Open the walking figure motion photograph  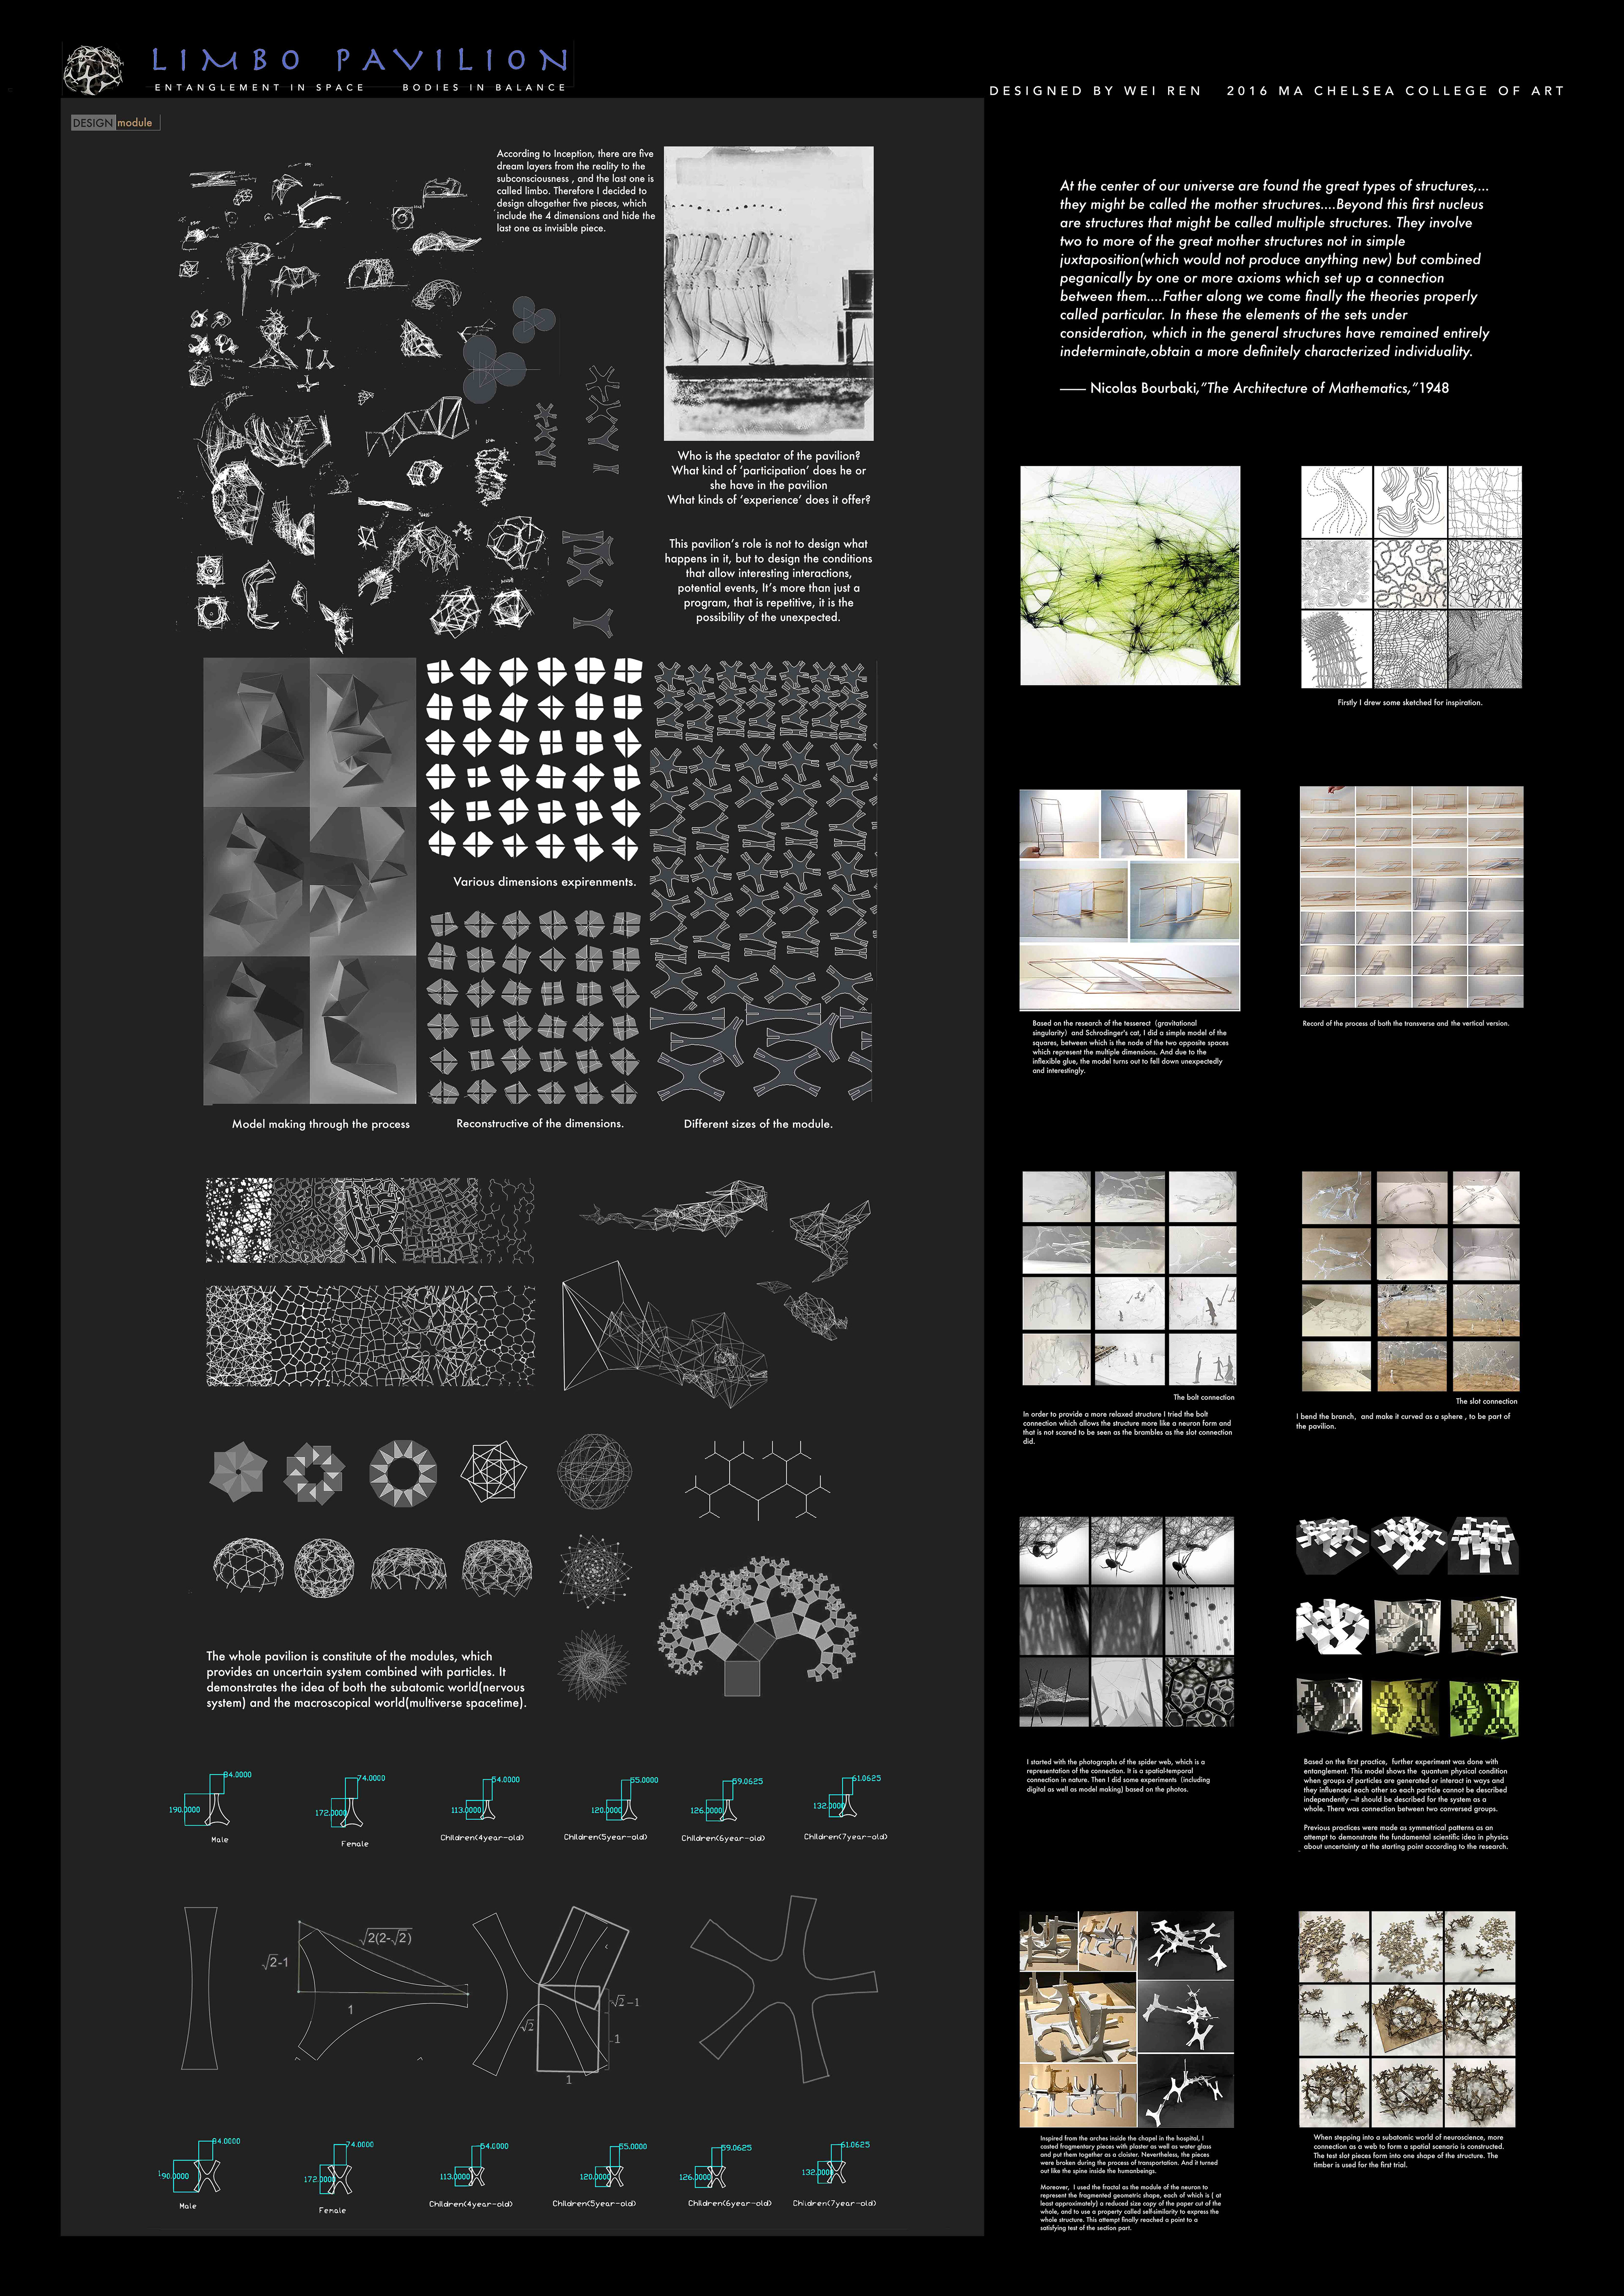[x=768, y=293]
